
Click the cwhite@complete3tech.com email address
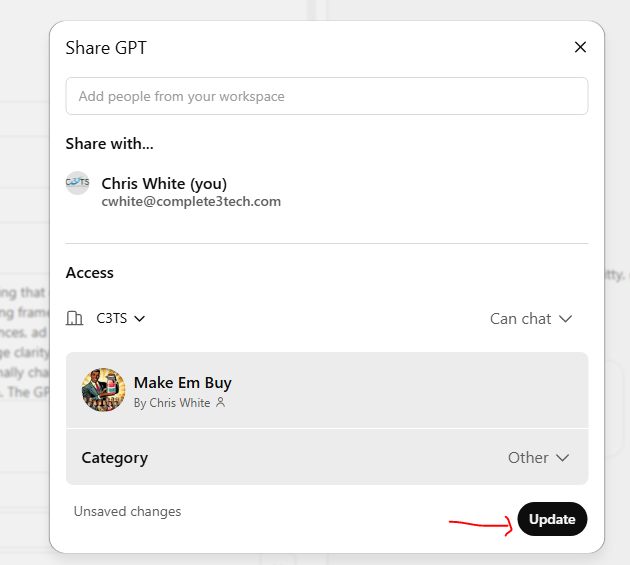[191, 201]
